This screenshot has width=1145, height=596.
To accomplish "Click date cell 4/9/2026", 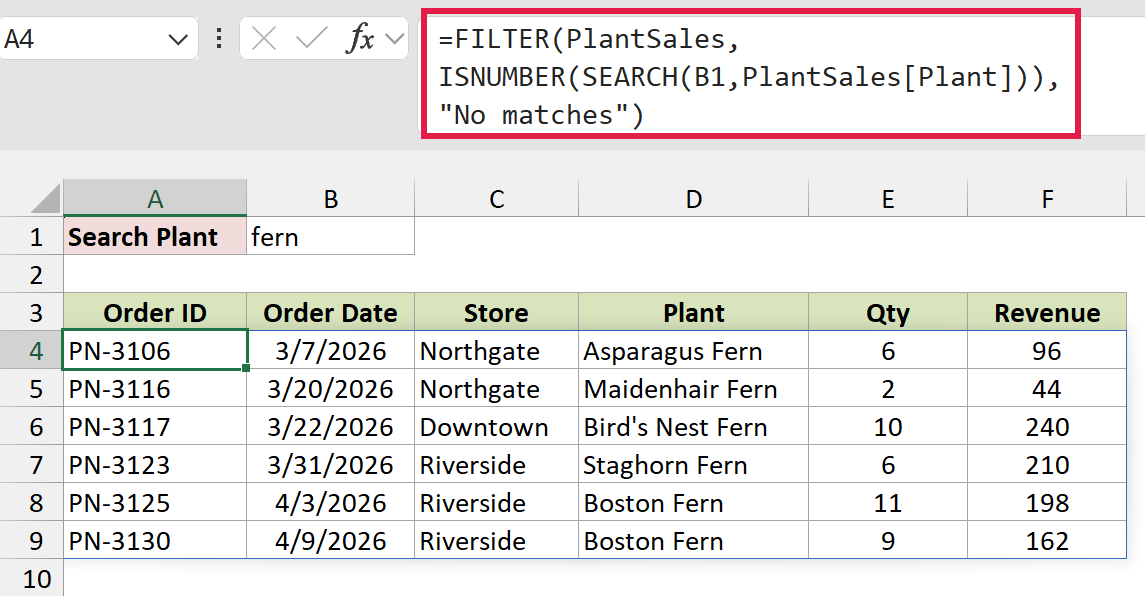I will click(x=331, y=540).
